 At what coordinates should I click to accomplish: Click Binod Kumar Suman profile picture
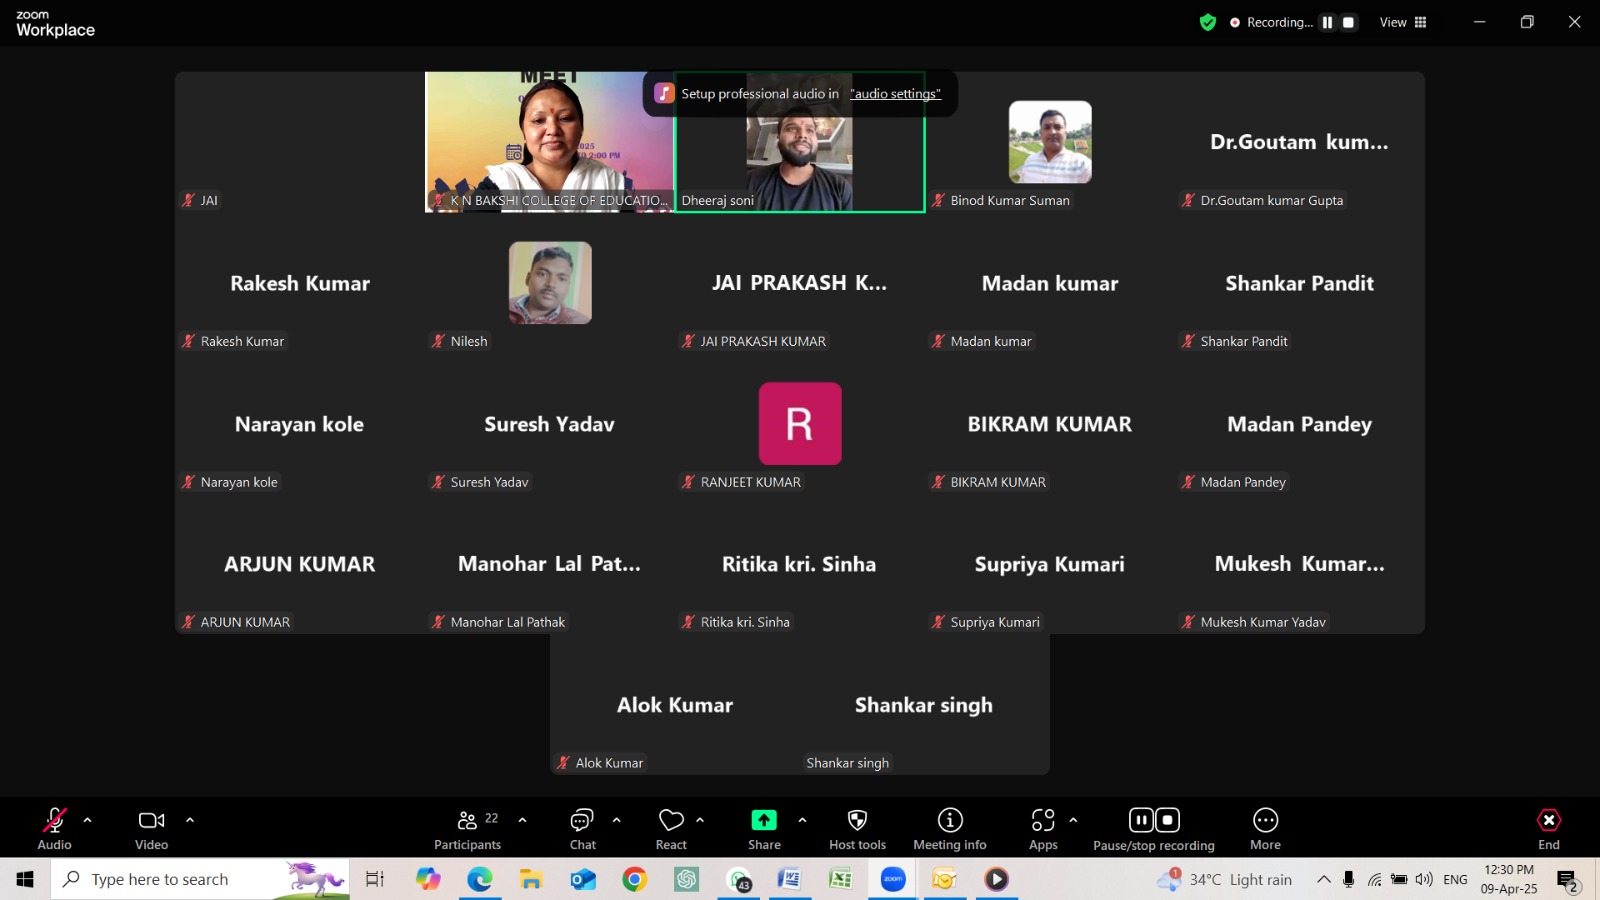pyautogui.click(x=1050, y=142)
